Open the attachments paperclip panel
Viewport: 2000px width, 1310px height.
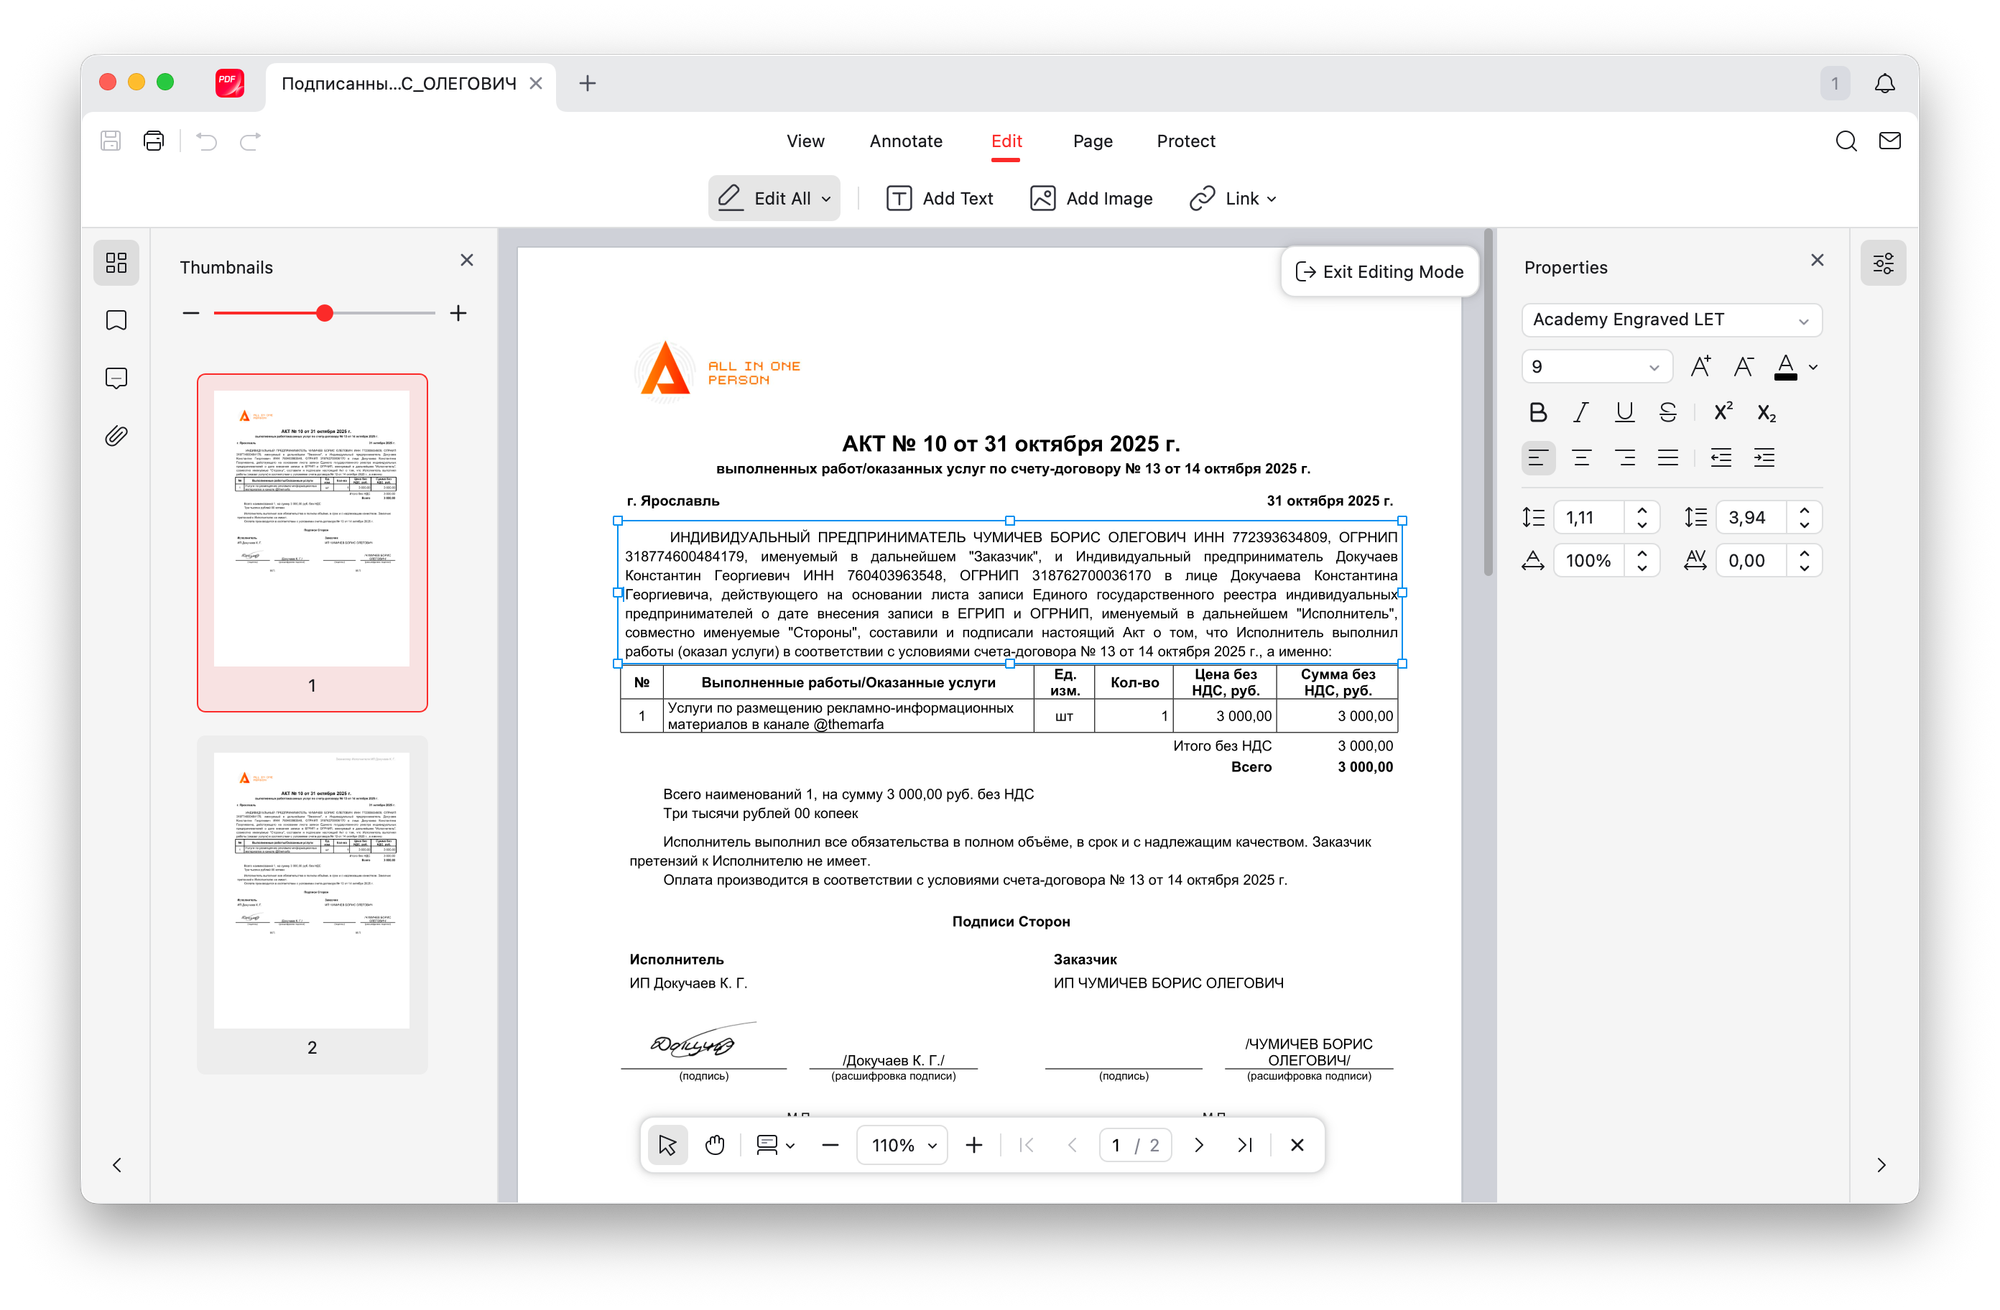point(116,436)
